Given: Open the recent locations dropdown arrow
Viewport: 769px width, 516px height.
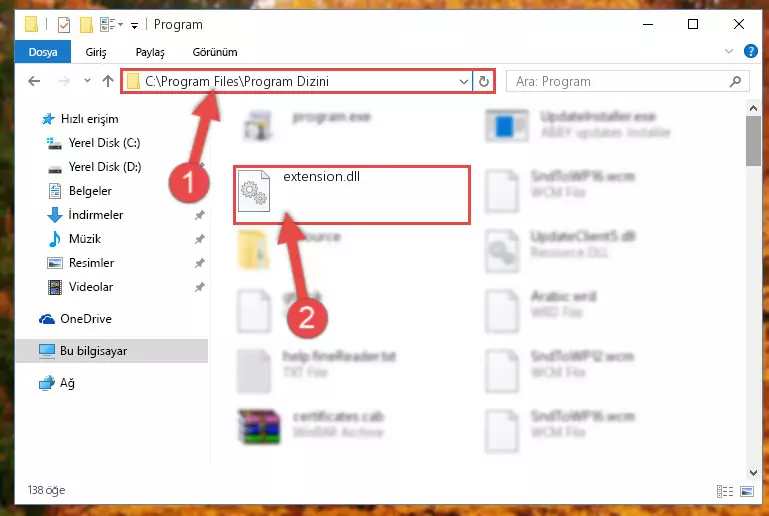Looking at the screenshot, I should click(87, 81).
